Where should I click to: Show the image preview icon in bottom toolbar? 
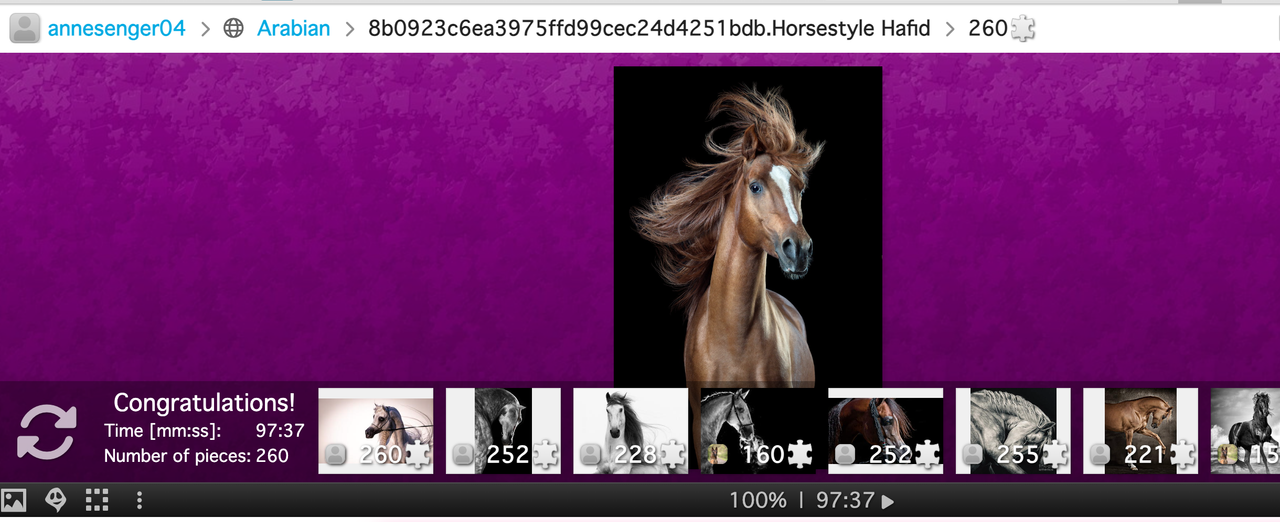[x=14, y=500]
